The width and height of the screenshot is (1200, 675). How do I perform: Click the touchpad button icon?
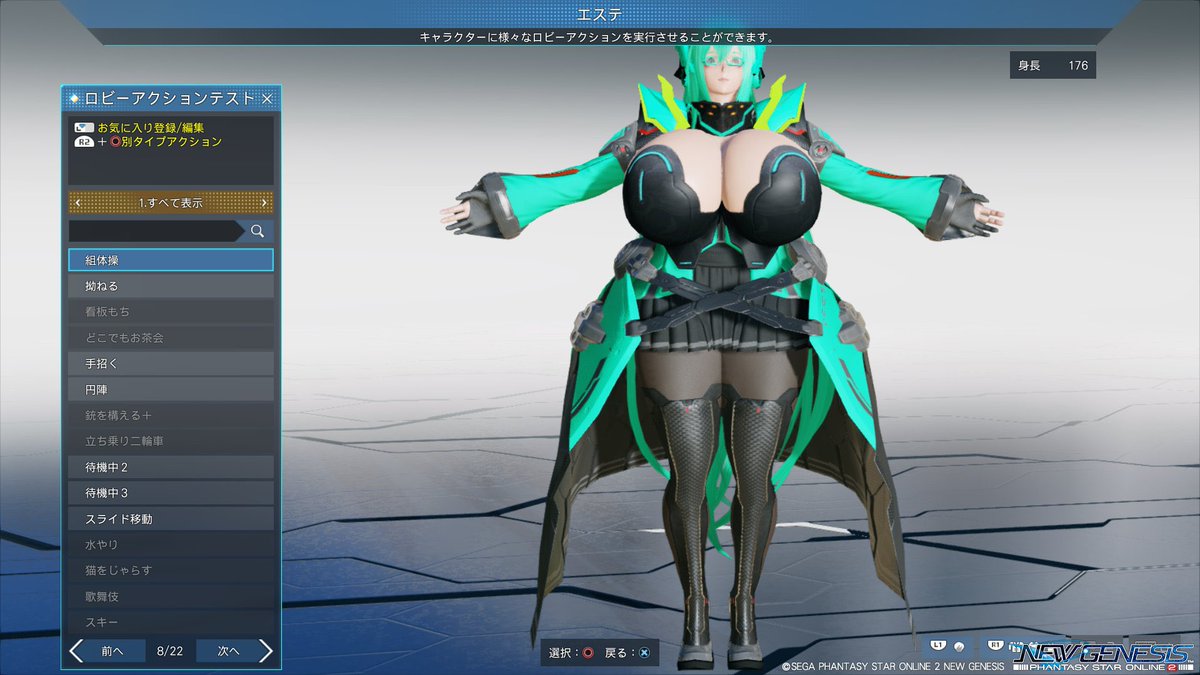pyautogui.click(x=84, y=128)
